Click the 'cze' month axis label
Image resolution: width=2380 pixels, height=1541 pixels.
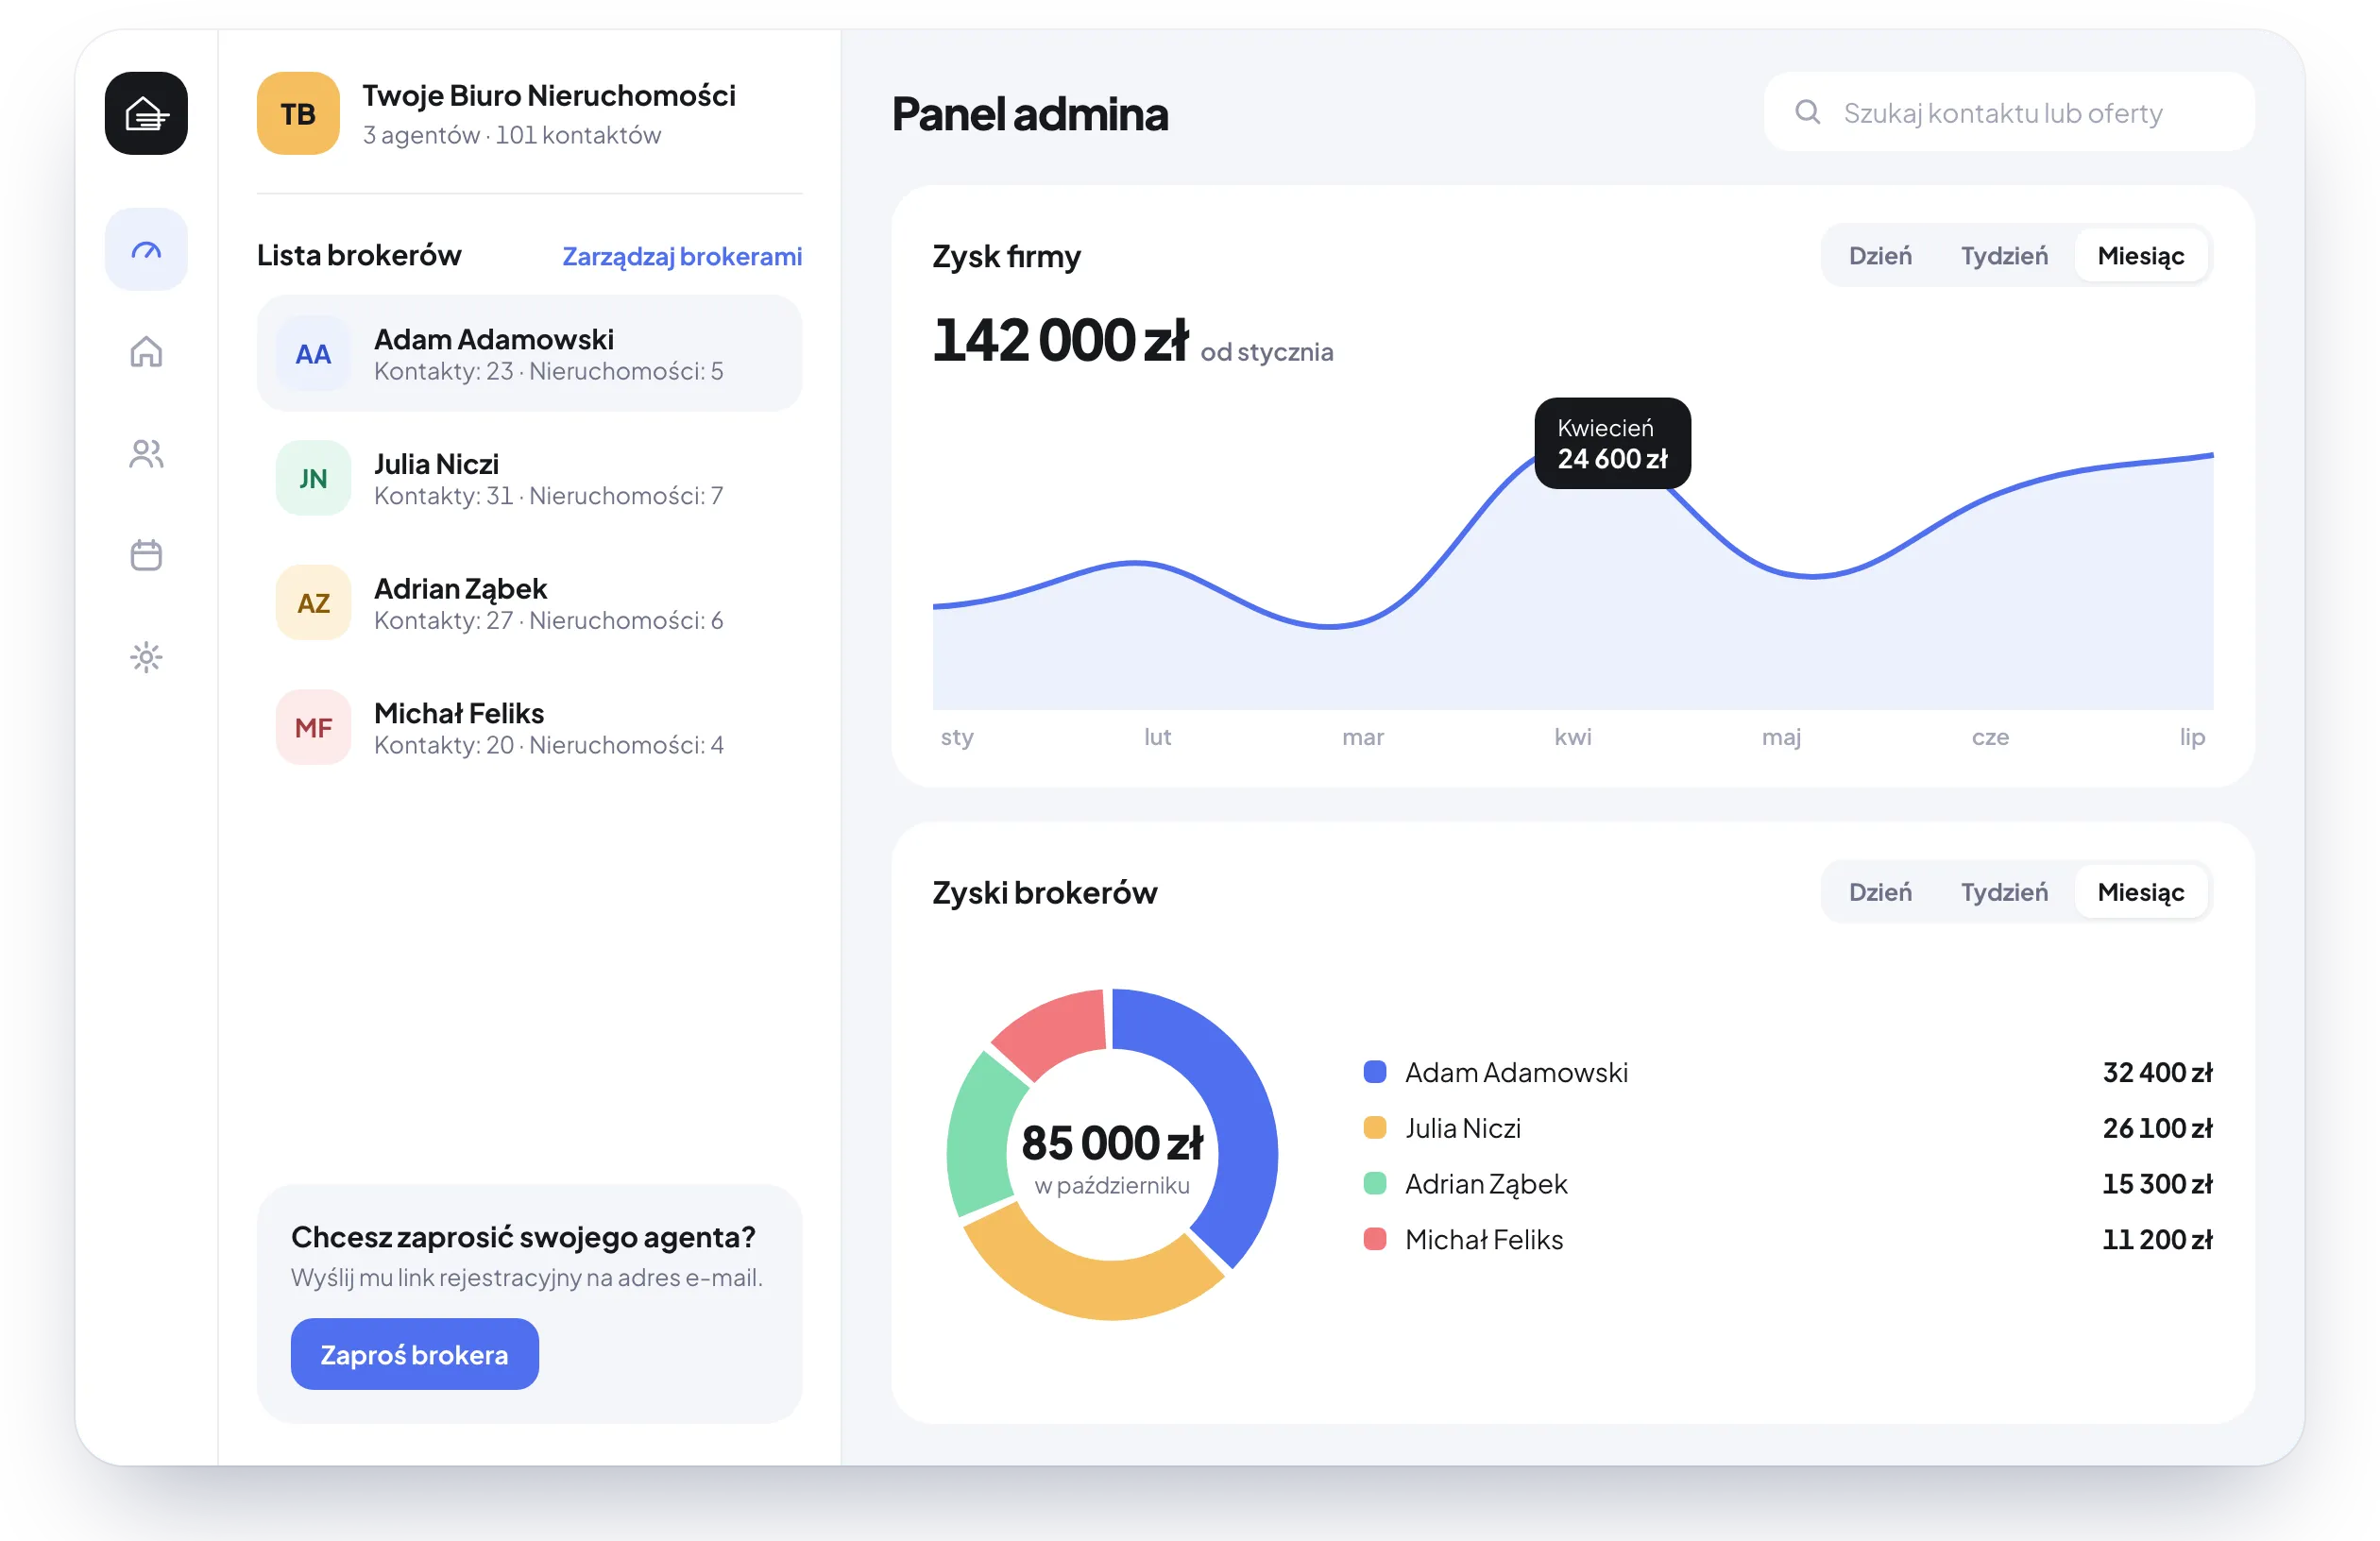pos(1990,738)
